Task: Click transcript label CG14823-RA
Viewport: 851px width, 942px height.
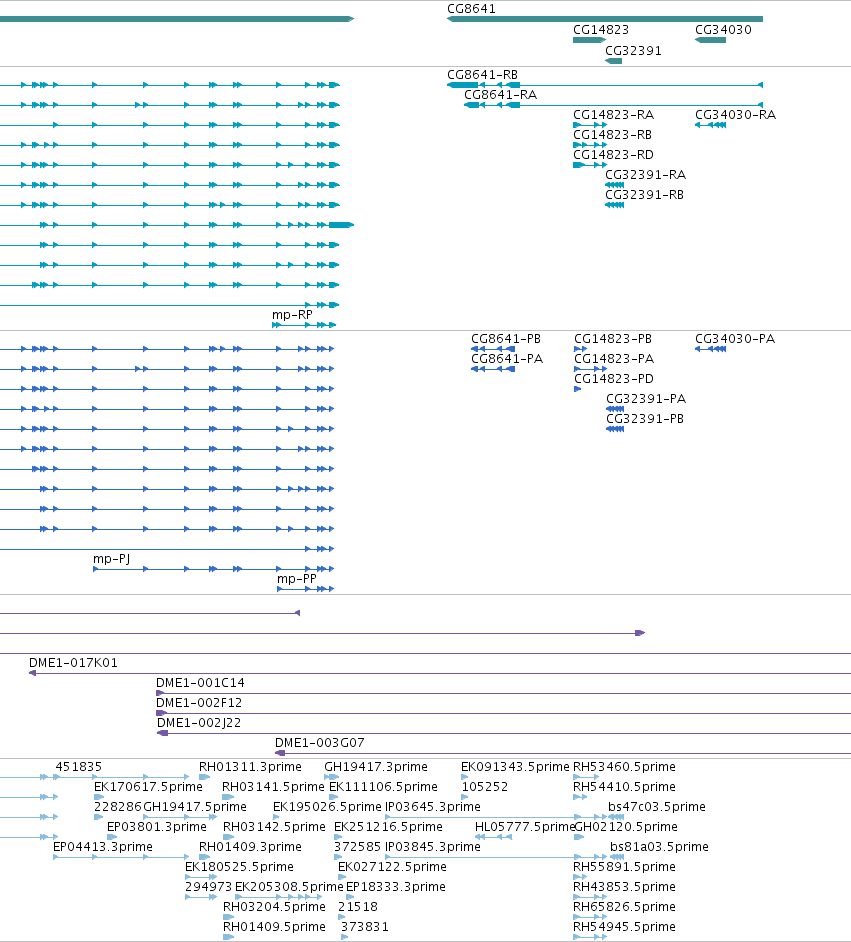Action: point(613,115)
